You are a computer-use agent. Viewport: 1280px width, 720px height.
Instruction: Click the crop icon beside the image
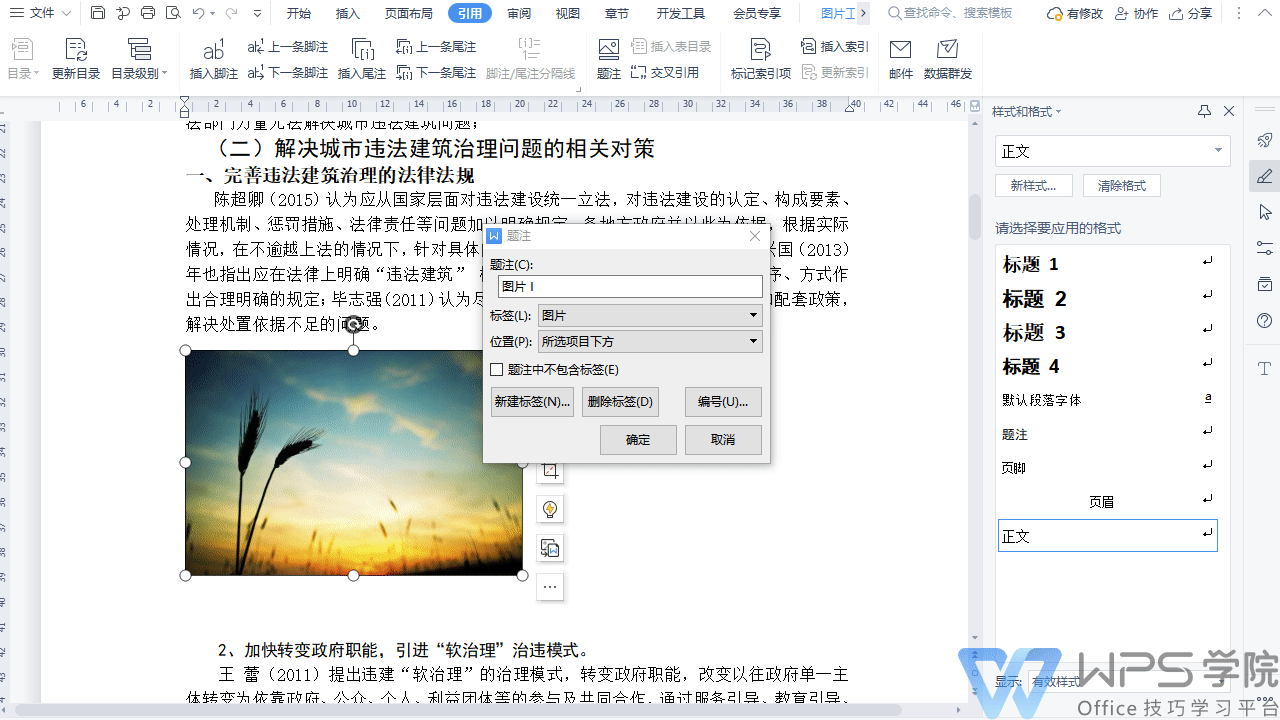coord(550,470)
